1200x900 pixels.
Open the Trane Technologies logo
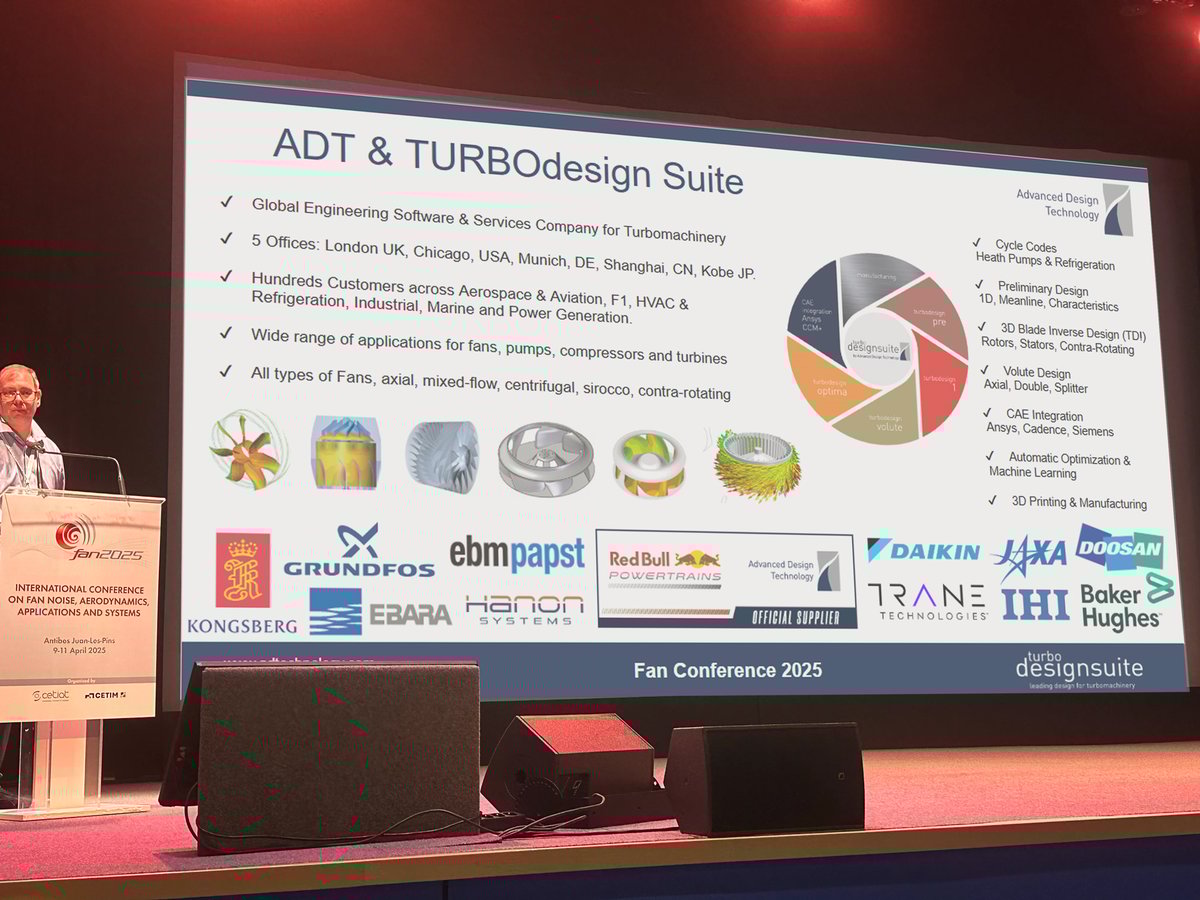[927, 602]
